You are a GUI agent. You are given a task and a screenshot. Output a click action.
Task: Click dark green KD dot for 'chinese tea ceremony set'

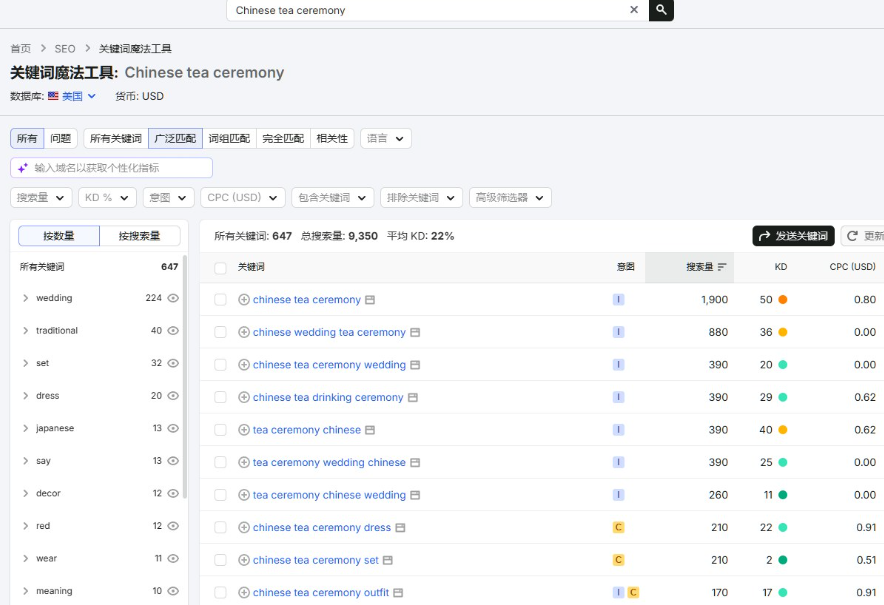(x=783, y=560)
